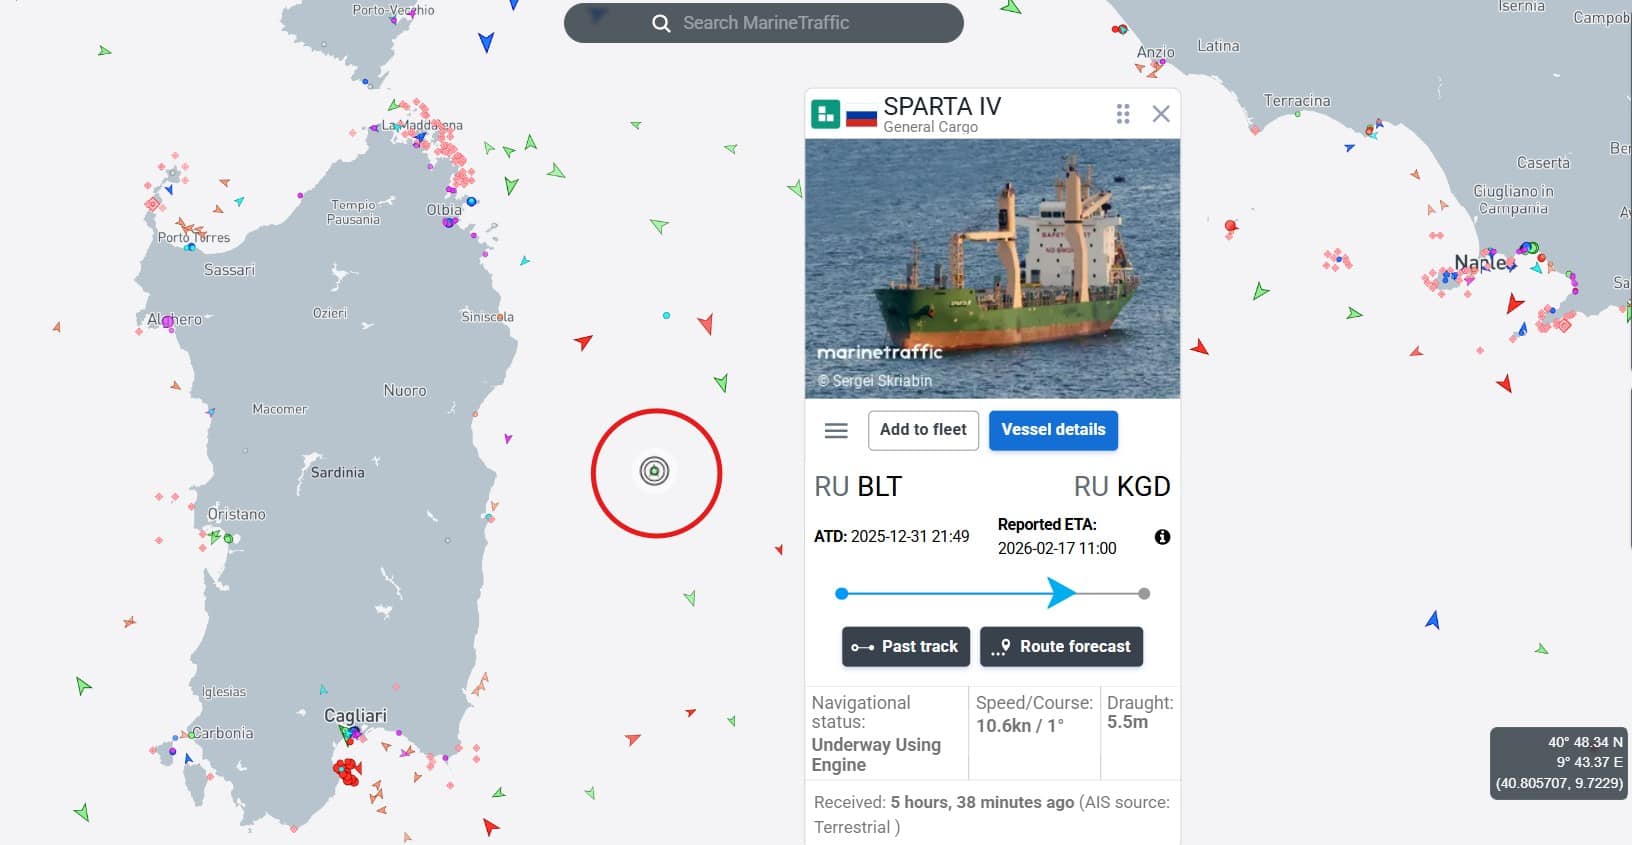Click the Oristano label on map
The image size is (1632, 845).
tap(236, 514)
